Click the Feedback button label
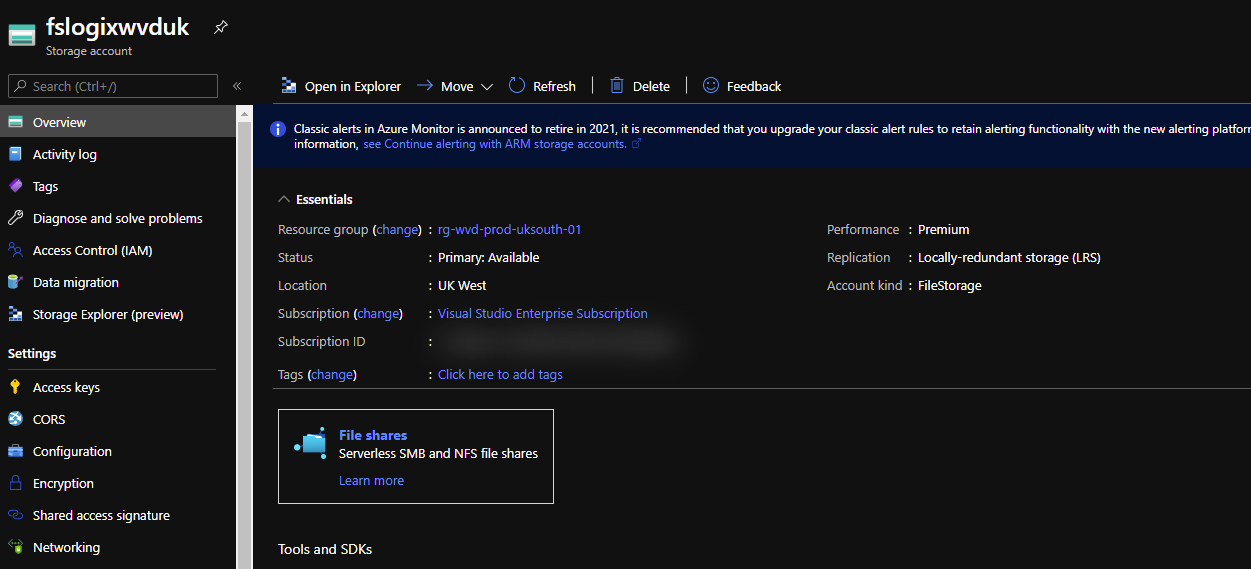 754,86
